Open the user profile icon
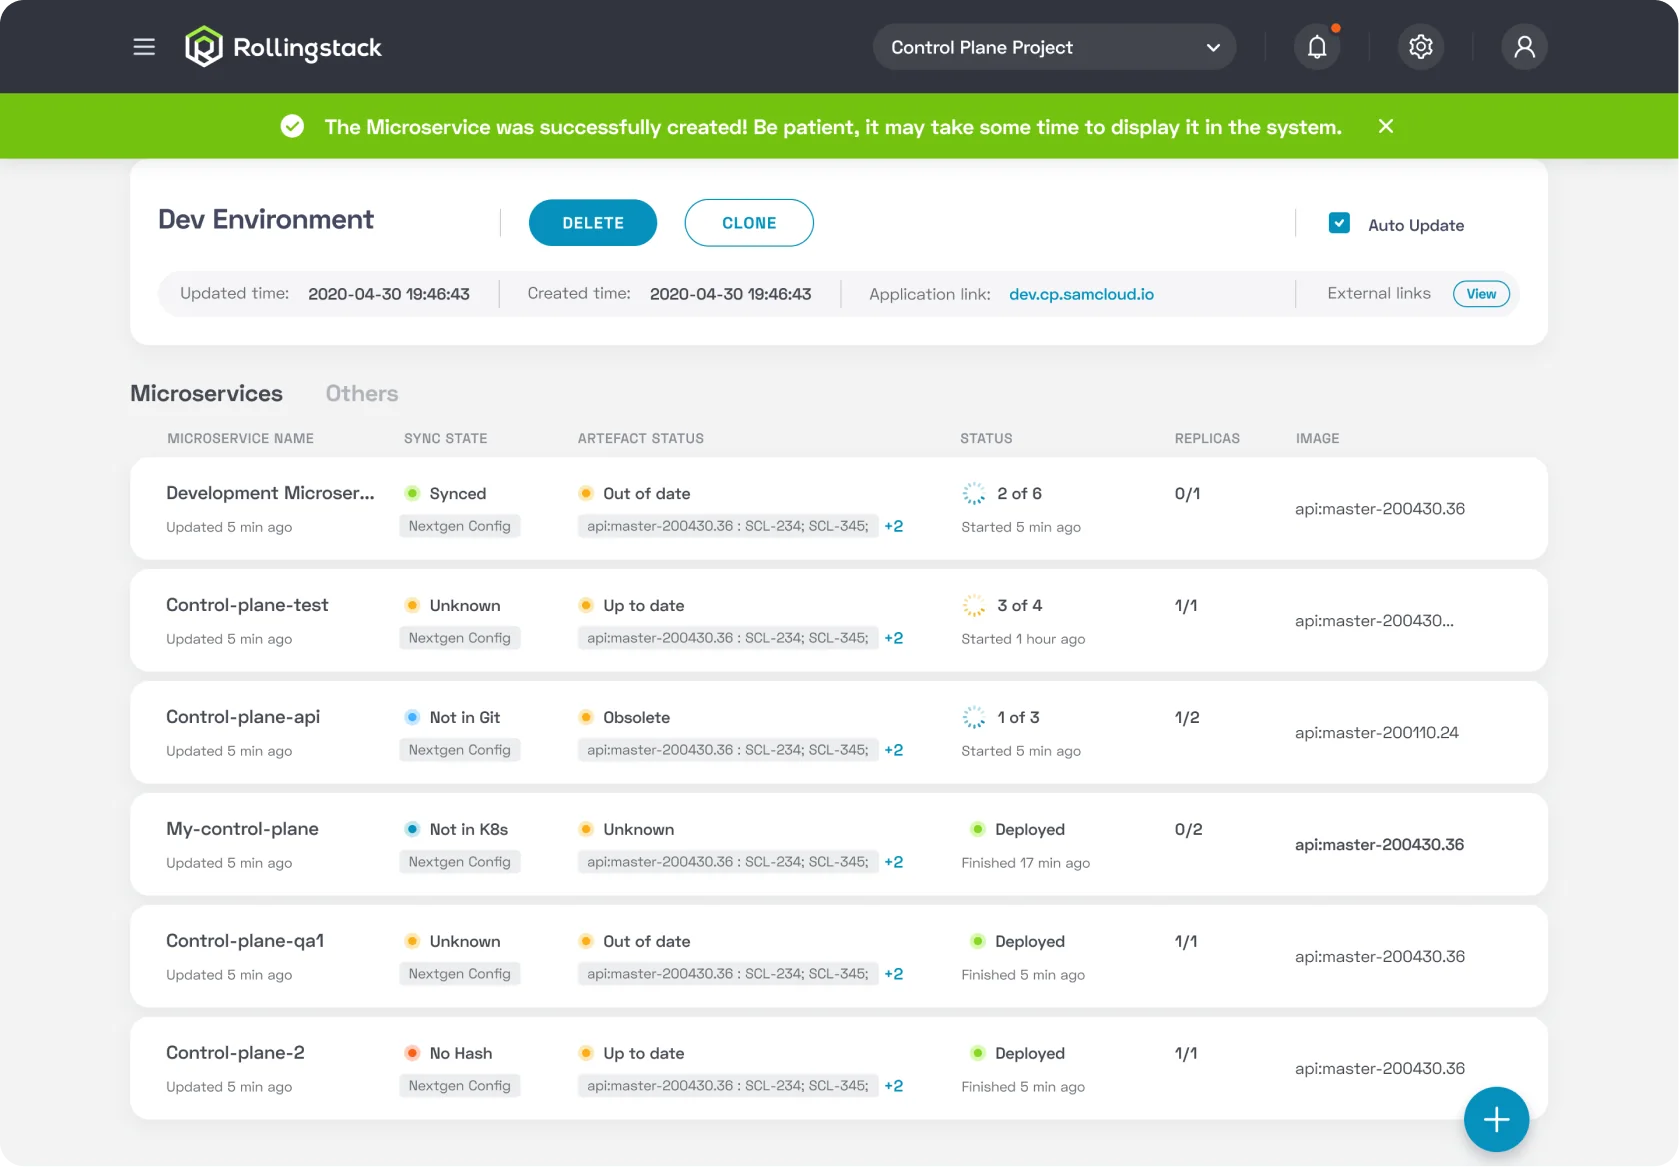Viewport: 1679px width, 1167px height. (x=1524, y=47)
